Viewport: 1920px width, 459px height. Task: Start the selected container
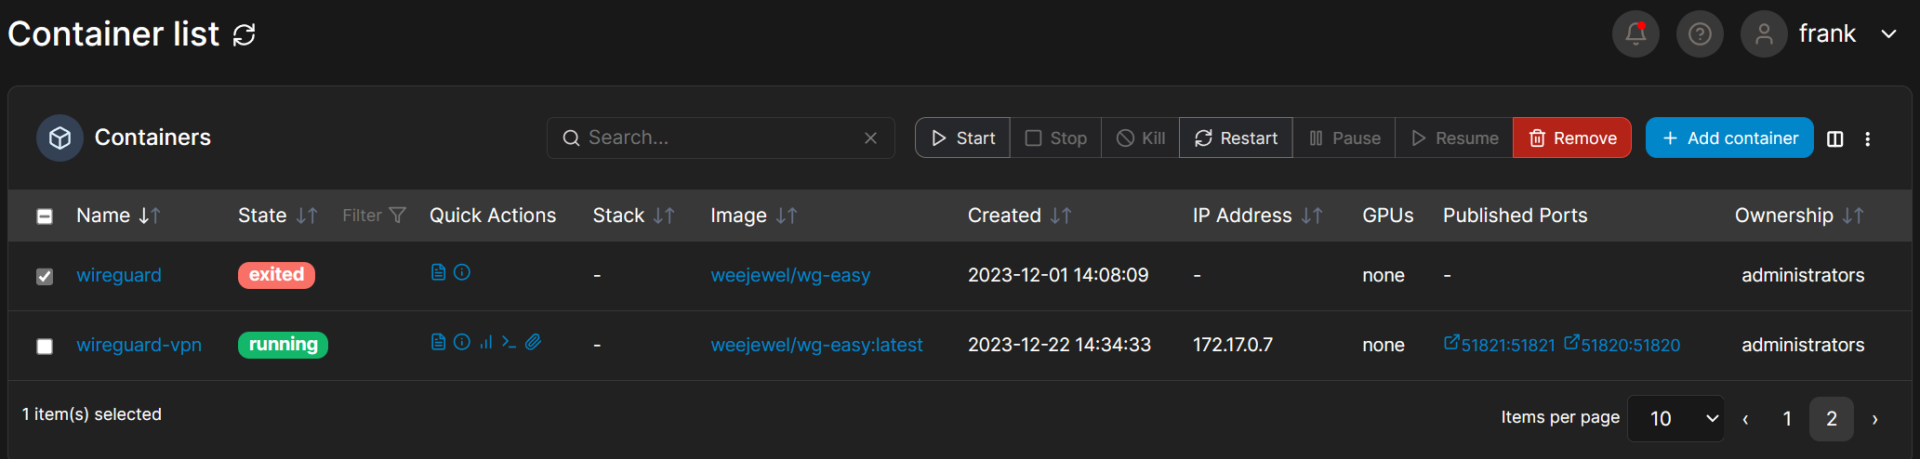click(962, 138)
